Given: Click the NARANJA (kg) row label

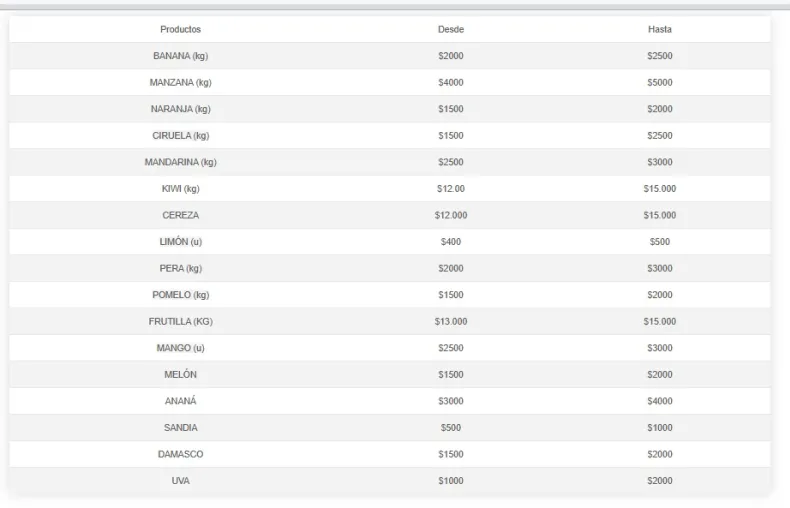Looking at the screenshot, I should [x=180, y=109].
